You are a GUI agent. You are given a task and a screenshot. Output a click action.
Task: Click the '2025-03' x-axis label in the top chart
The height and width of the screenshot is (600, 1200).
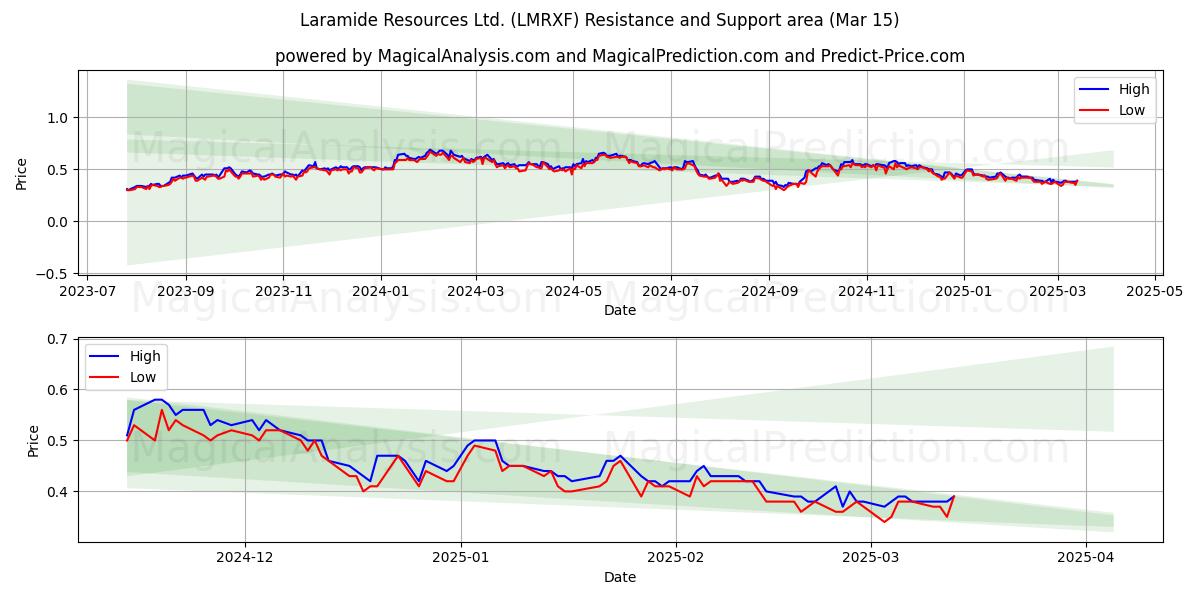1058,293
